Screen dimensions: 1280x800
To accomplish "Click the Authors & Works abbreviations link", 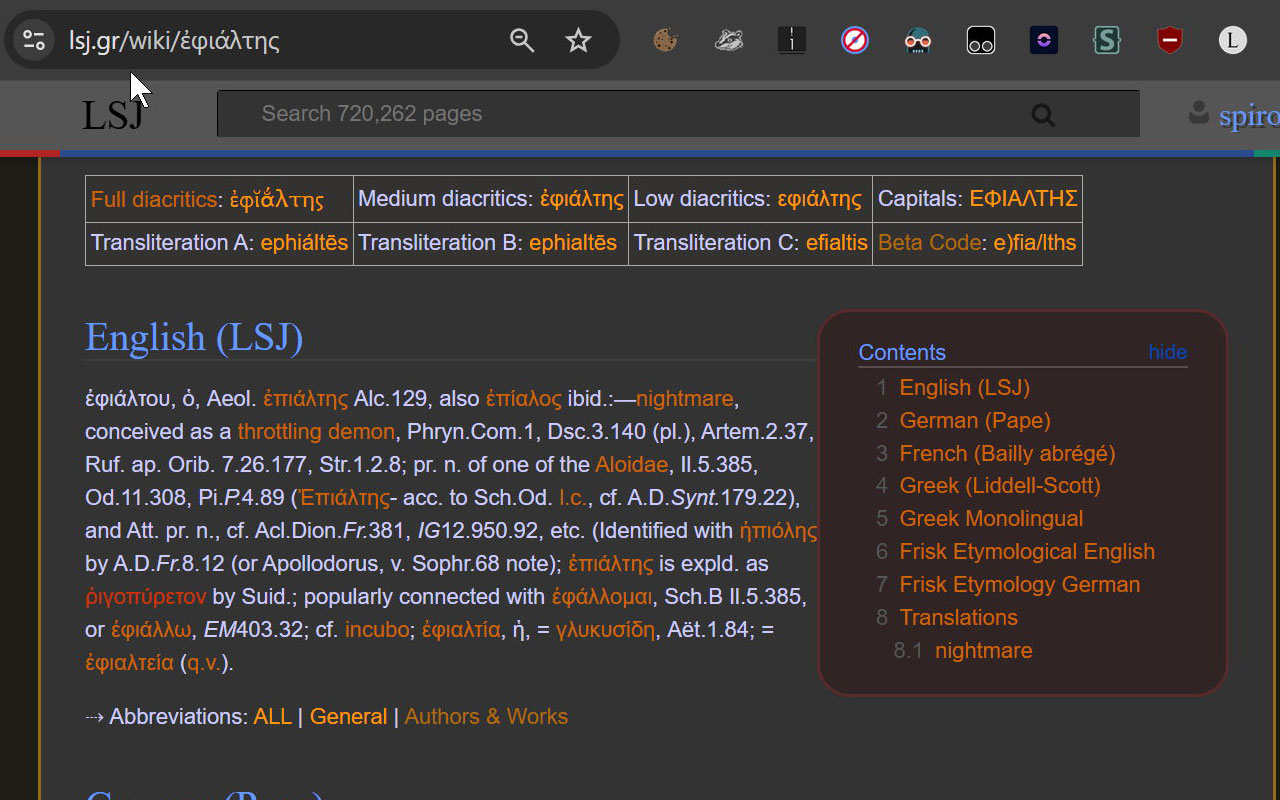I will pos(486,716).
